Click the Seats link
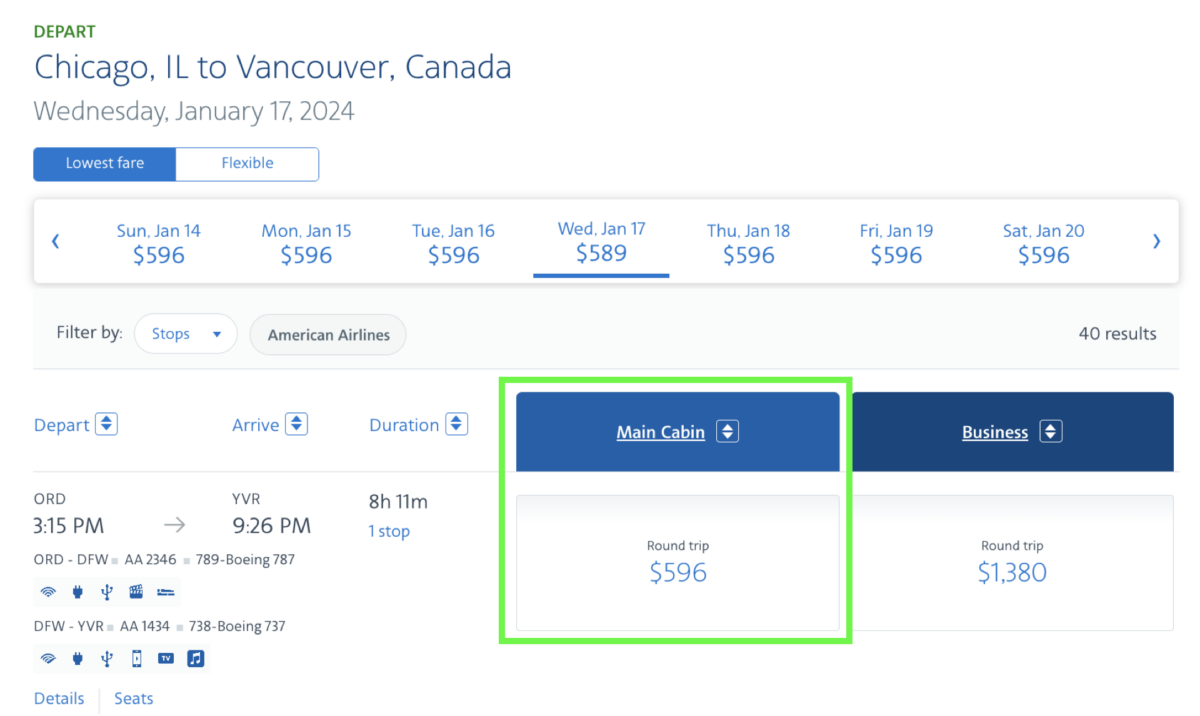The height and width of the screenshot is (716, 1200). tap(133, 698)
